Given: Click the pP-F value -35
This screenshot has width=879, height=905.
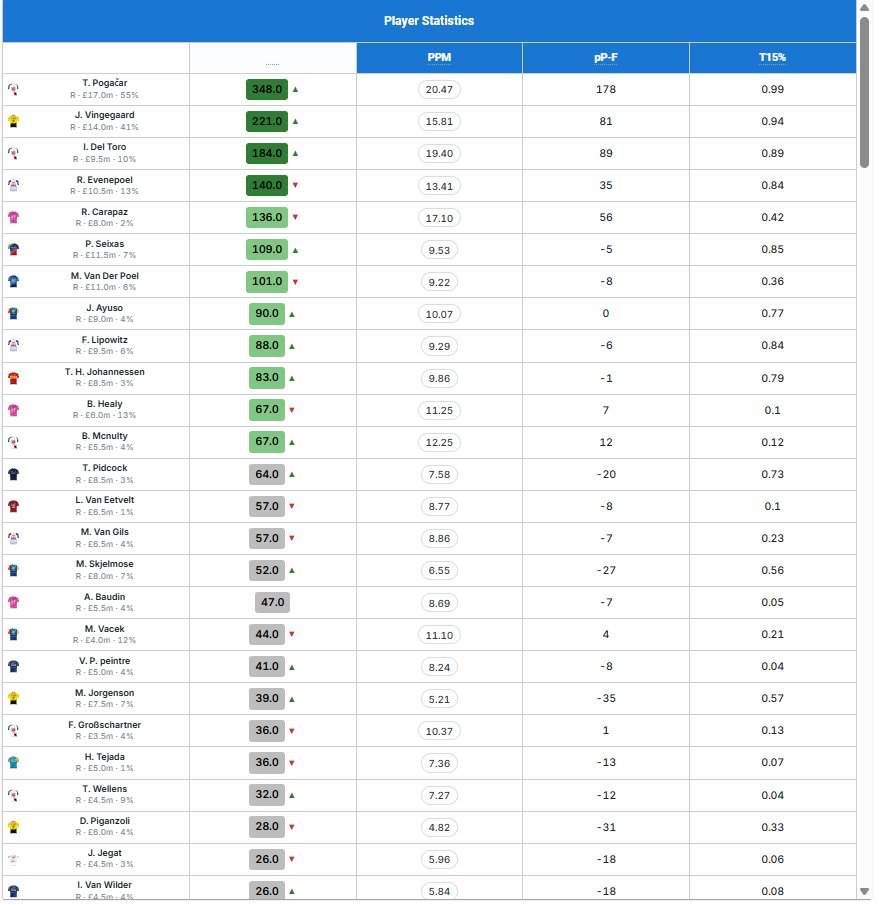Looking at the screenshot, I should (x=605, y=698).
